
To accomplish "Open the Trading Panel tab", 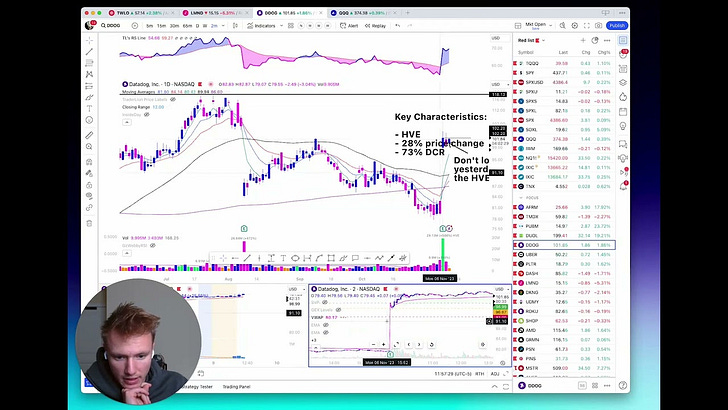I will 236,386.
